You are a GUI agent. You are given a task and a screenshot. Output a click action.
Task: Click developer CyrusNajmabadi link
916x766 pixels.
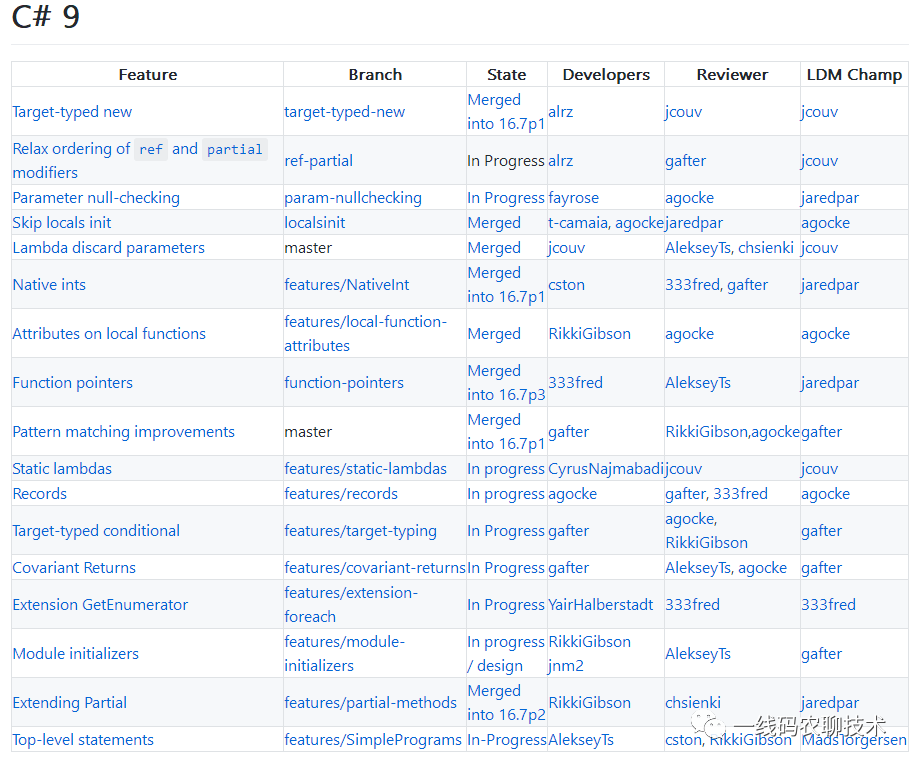coord(606,469)
